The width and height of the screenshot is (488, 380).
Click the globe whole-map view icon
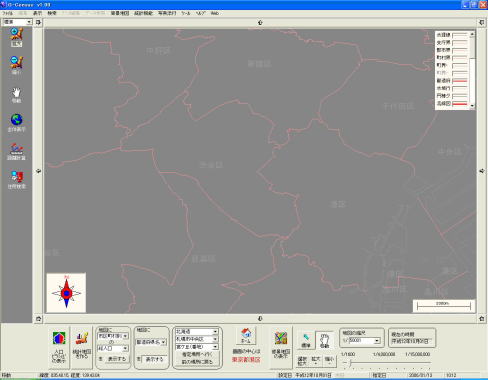point(16,122)
